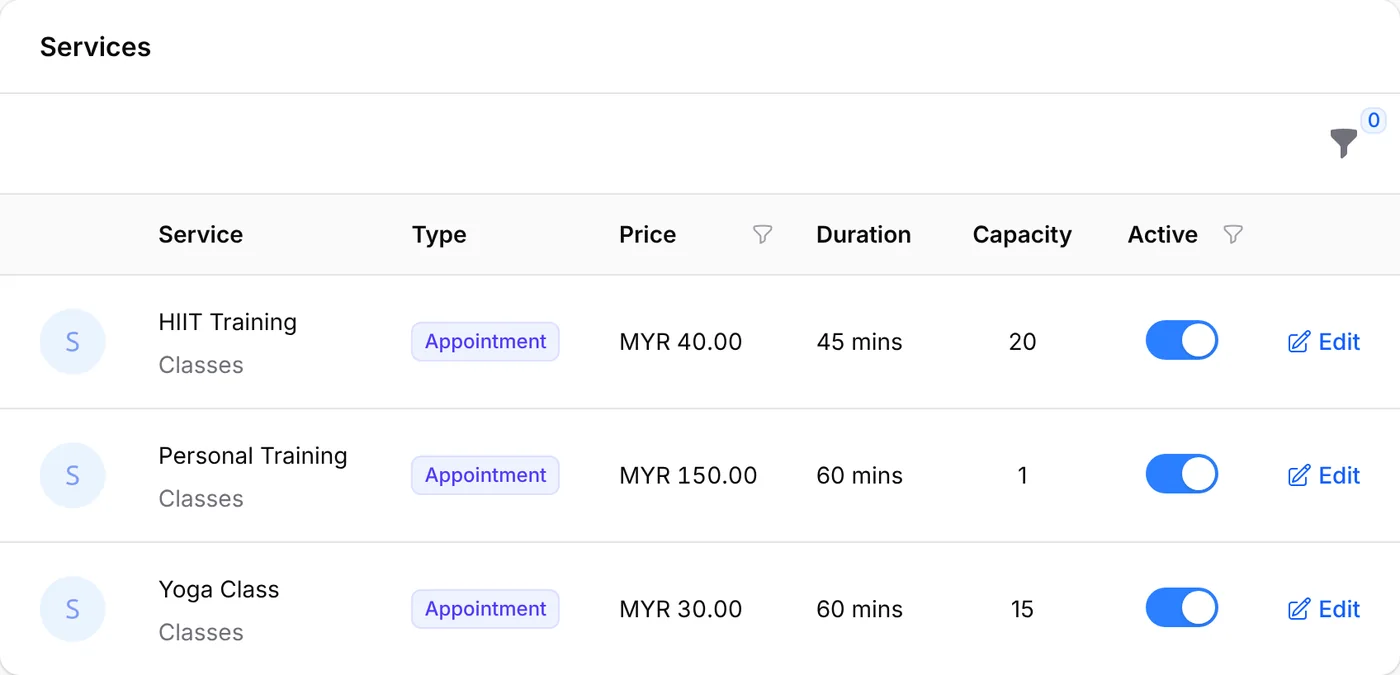Disable the Personal Training active toggle
The image size is (1400, 675).
[1181, 474]
